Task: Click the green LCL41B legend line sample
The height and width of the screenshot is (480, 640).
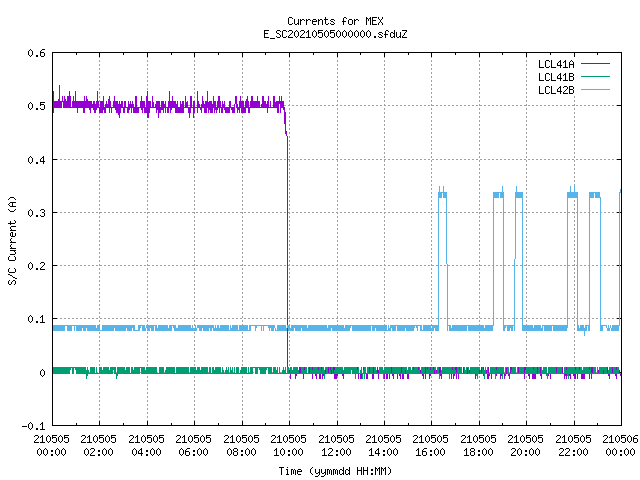Action: coord(596,77)
